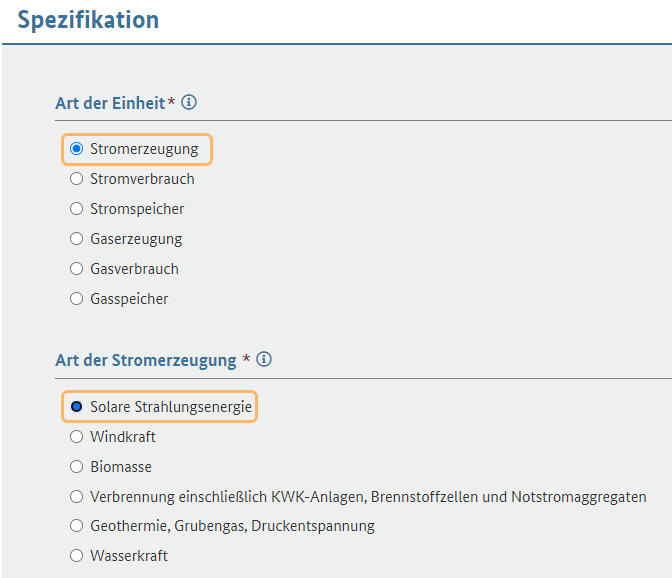Image resolution: width=672 pixels, height=578 pixels.
Task: Select Geothermie, Grubengas, Druckentspannung option
Action: pyautogui.click(x=76, y=525)
